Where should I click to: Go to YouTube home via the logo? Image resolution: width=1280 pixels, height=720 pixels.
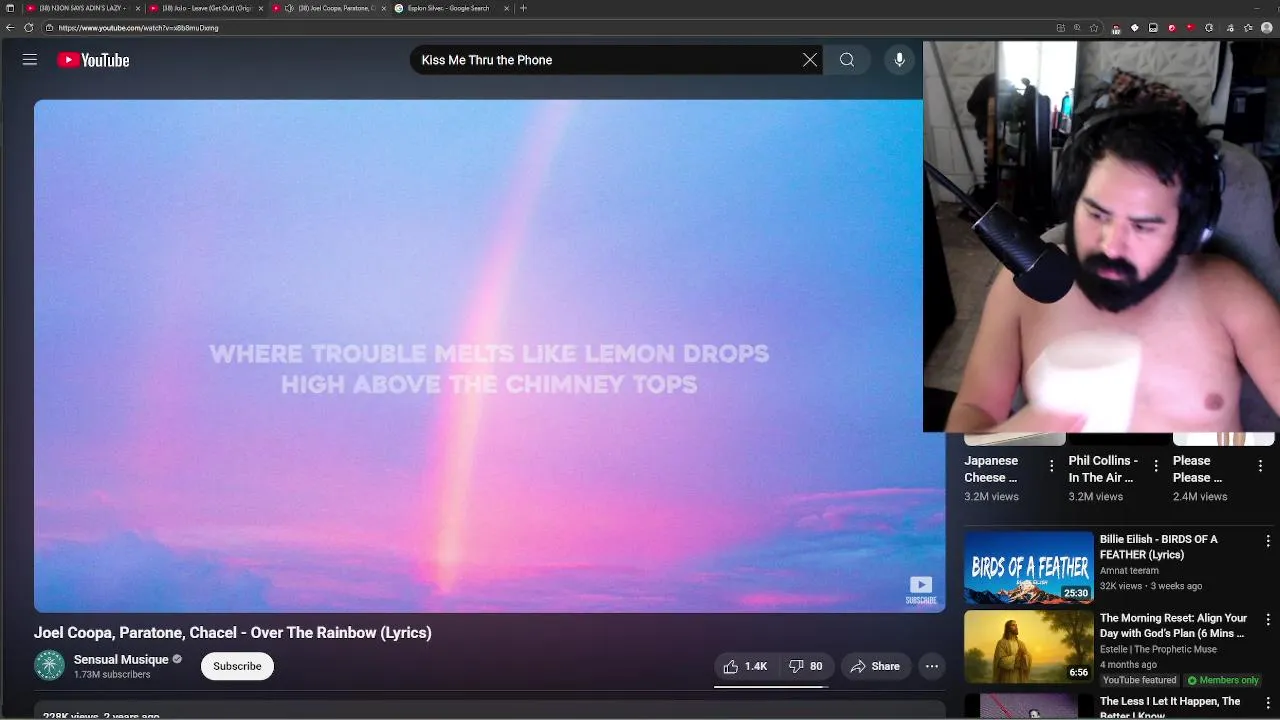[93, 60]
